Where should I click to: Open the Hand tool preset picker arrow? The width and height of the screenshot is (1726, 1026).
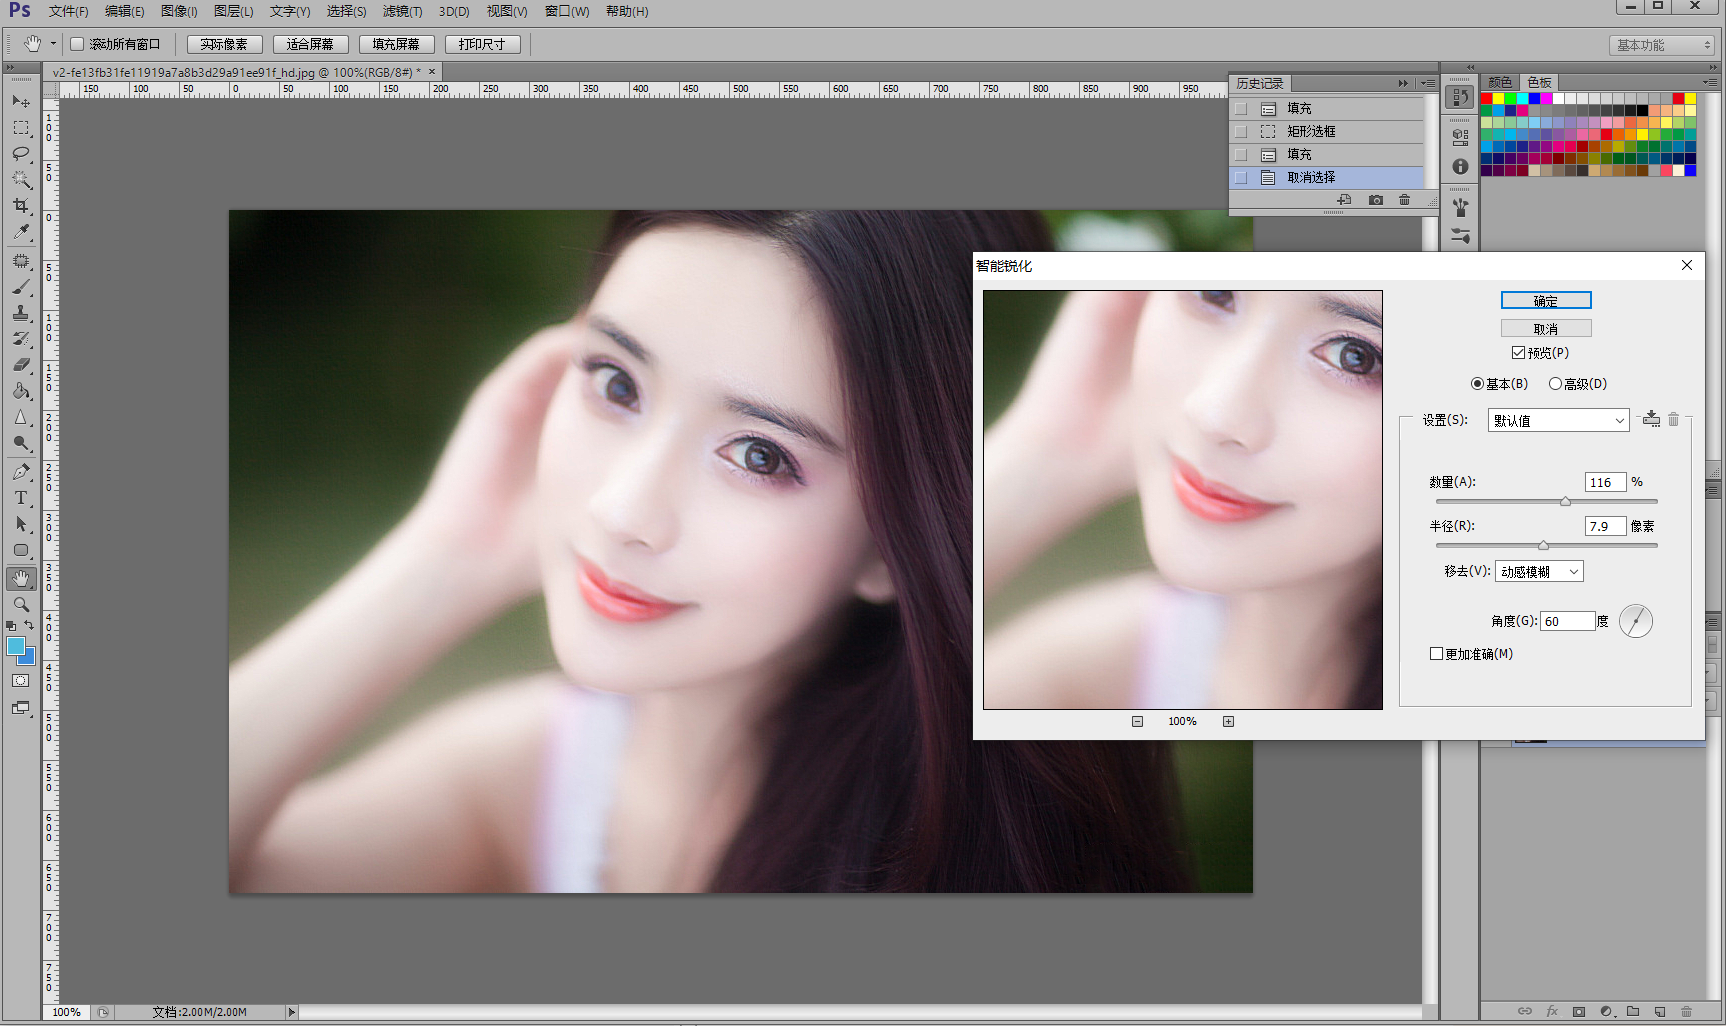point(53,44)
